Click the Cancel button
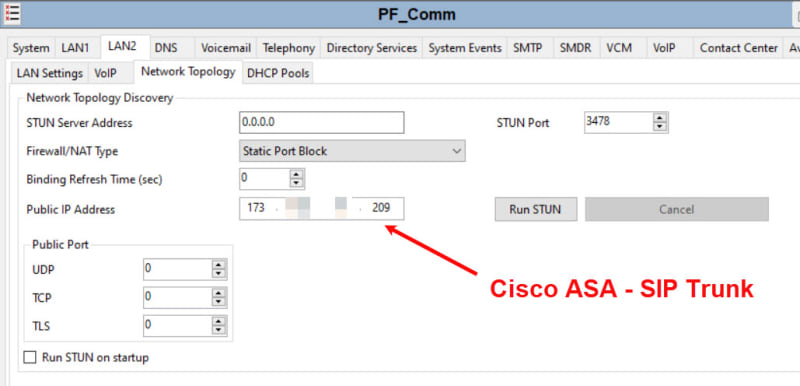Image resolution: width=800 pixels, height=386 pixels. [677, 209]
